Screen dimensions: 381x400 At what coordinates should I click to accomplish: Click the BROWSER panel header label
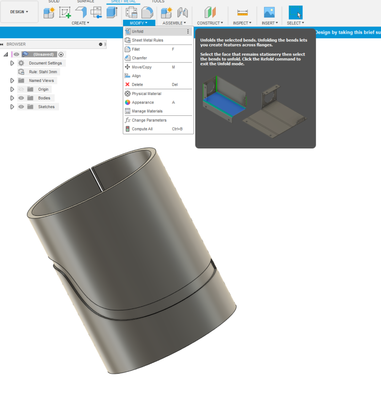pyautogui.click(x=16, y=44)
